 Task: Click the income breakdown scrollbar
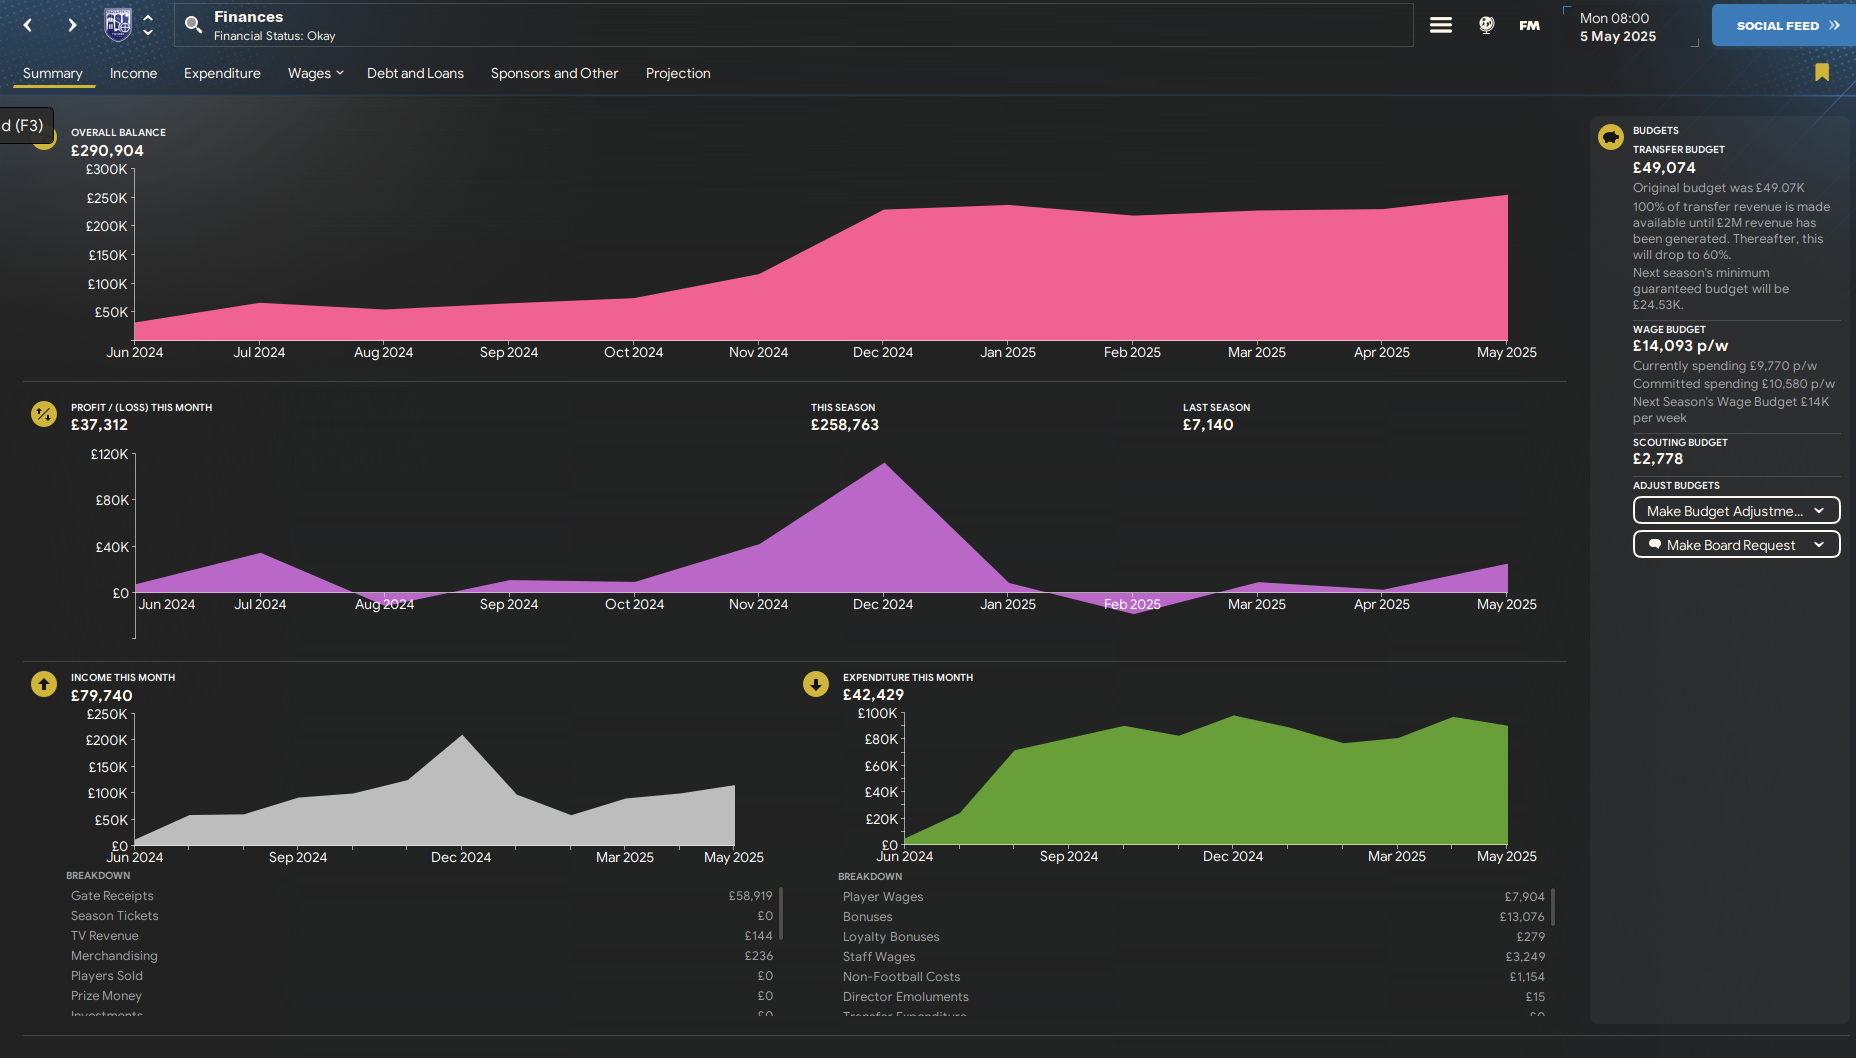[781, 913]
